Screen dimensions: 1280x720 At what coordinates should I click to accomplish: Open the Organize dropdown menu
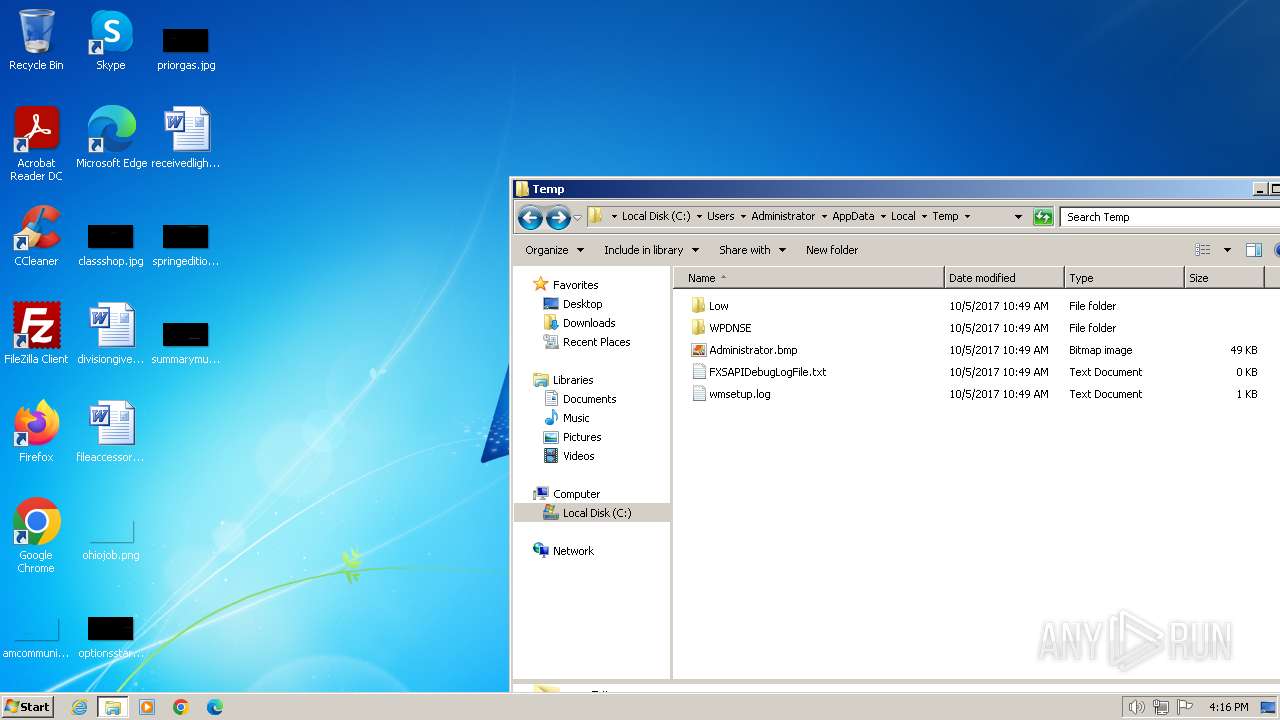554,250
